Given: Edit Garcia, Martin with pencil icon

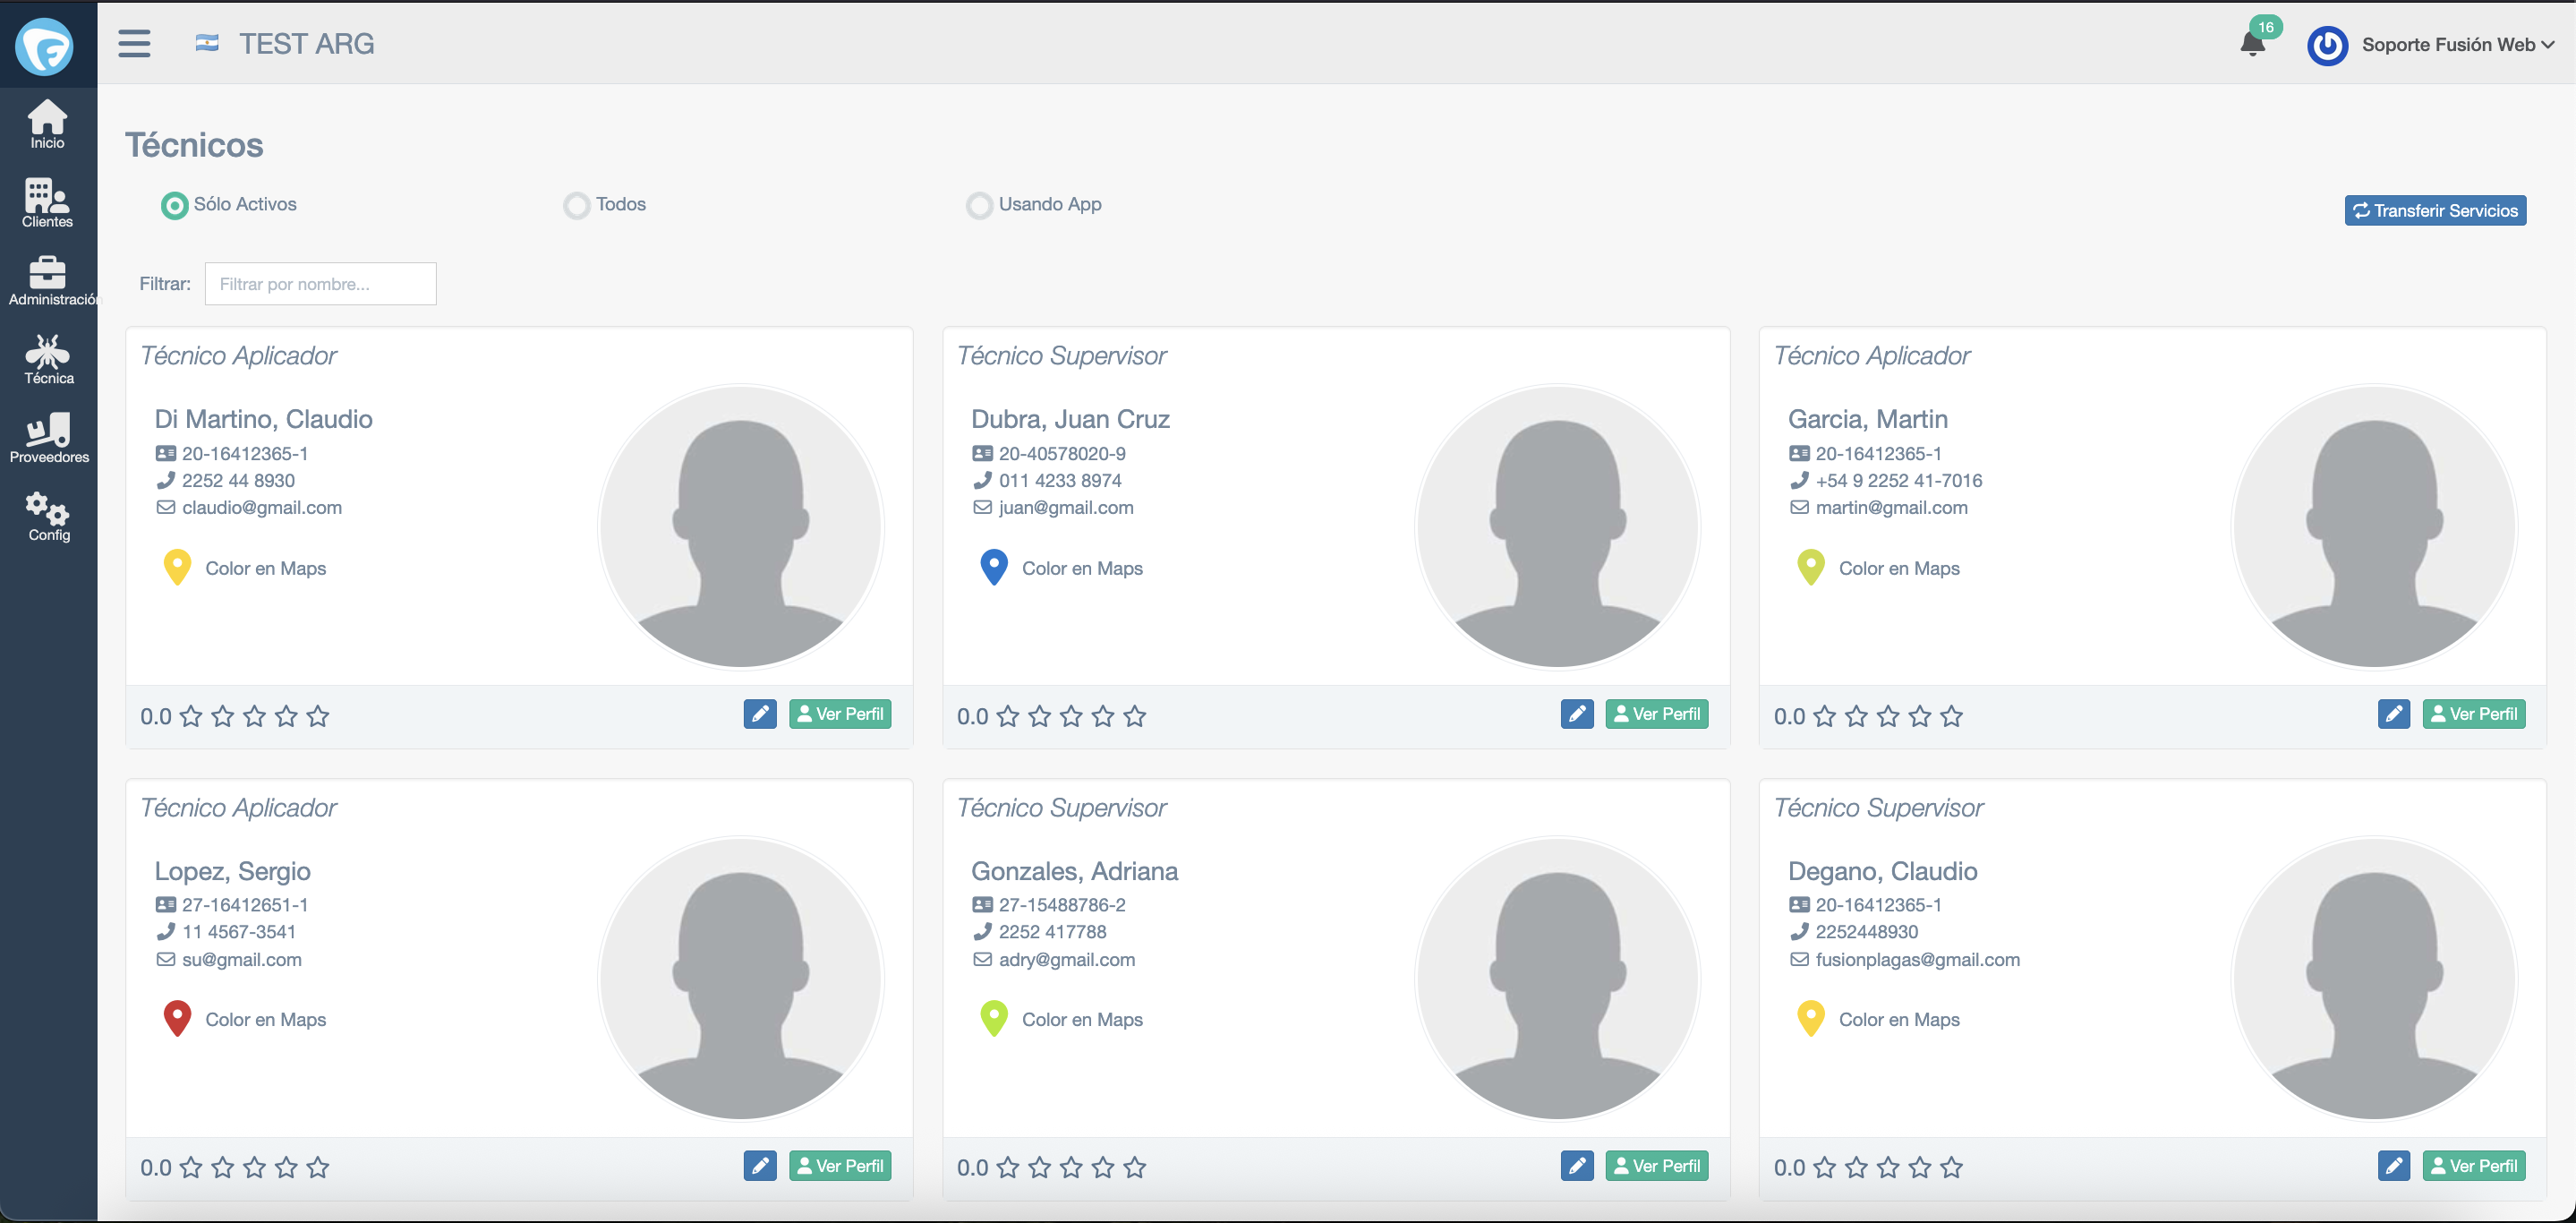Looking at the screenshot, I should (2394, 714).
